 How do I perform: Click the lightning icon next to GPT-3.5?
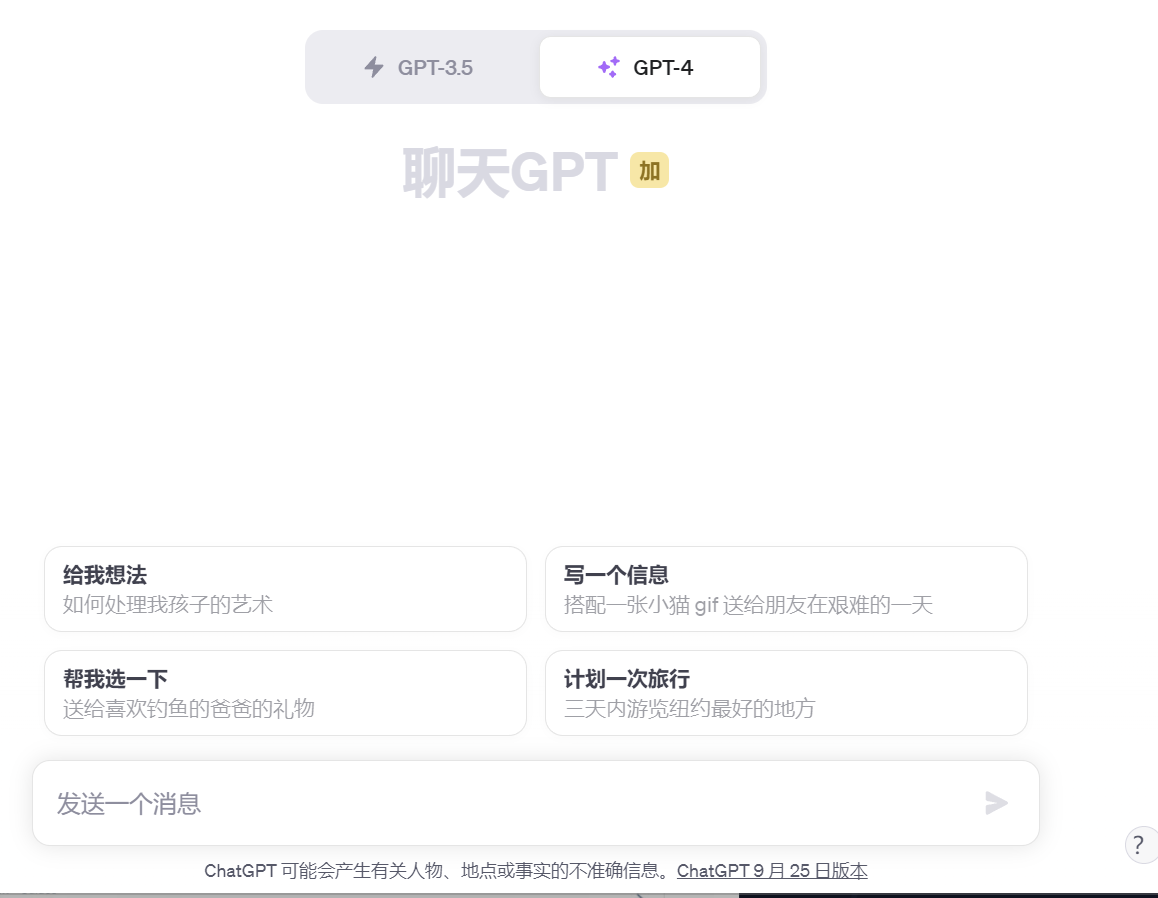(372, 67)
